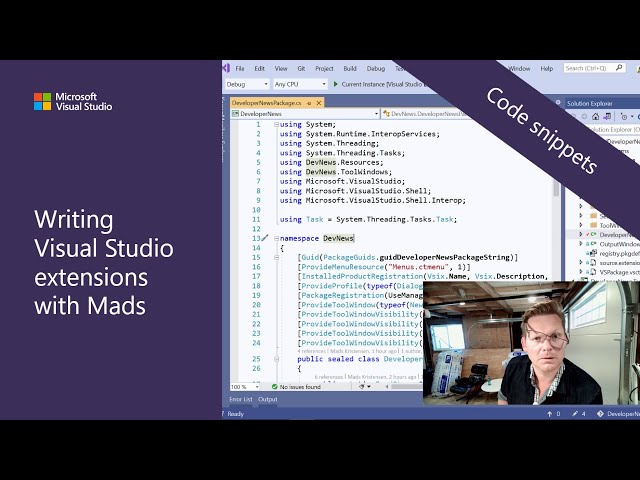Click the Visual Studio logo icon in menu bar

click(x=226, y=68)
